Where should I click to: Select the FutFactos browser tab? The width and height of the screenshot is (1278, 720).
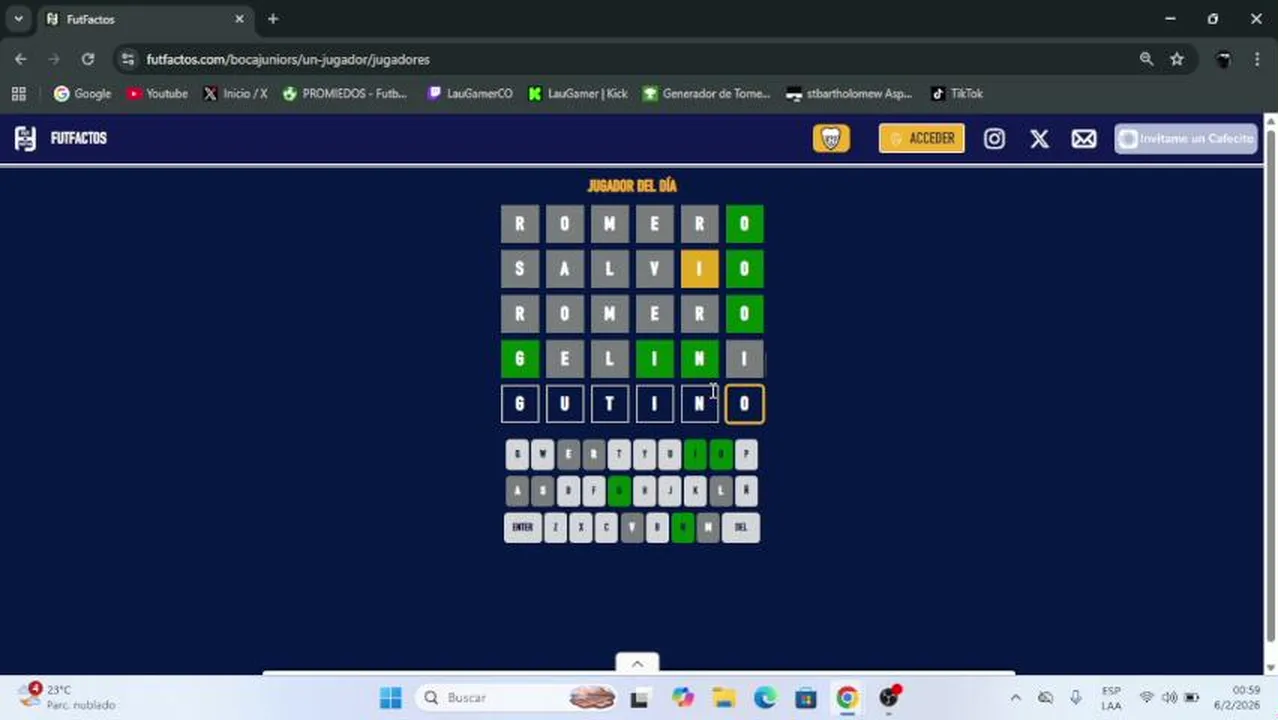tap(145, 19)
